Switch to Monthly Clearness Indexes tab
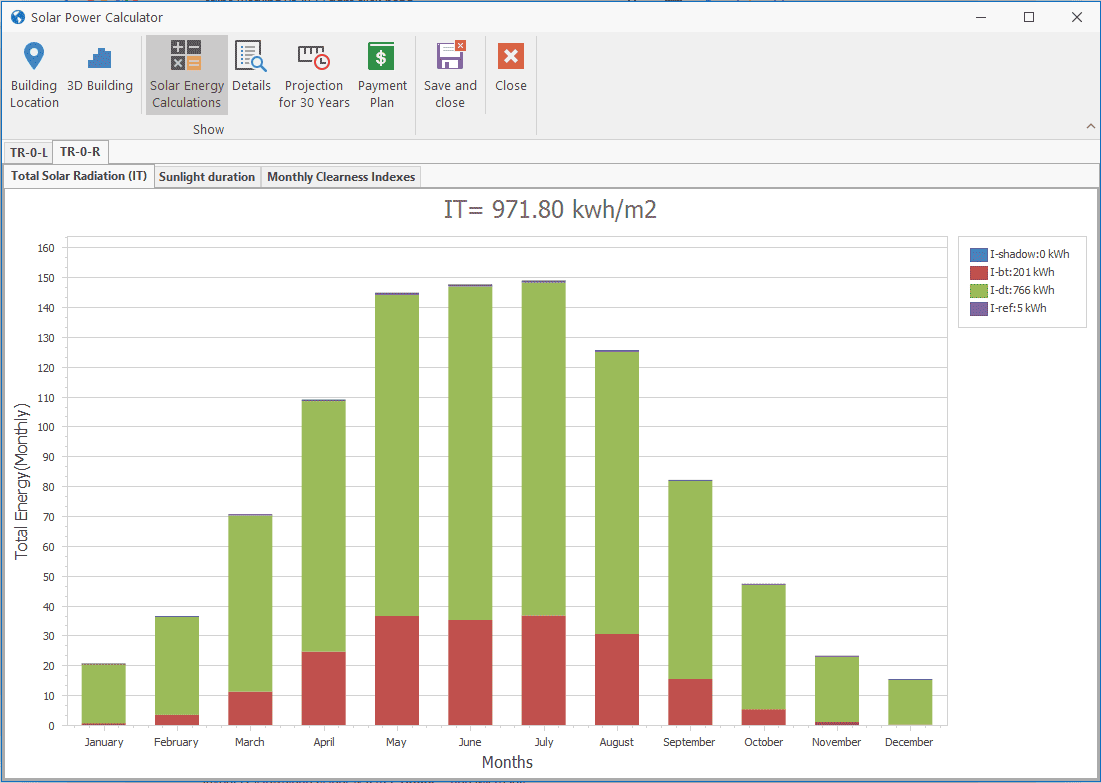The height and width of the screenshot is (783, 1101). (x=341, y=177)
